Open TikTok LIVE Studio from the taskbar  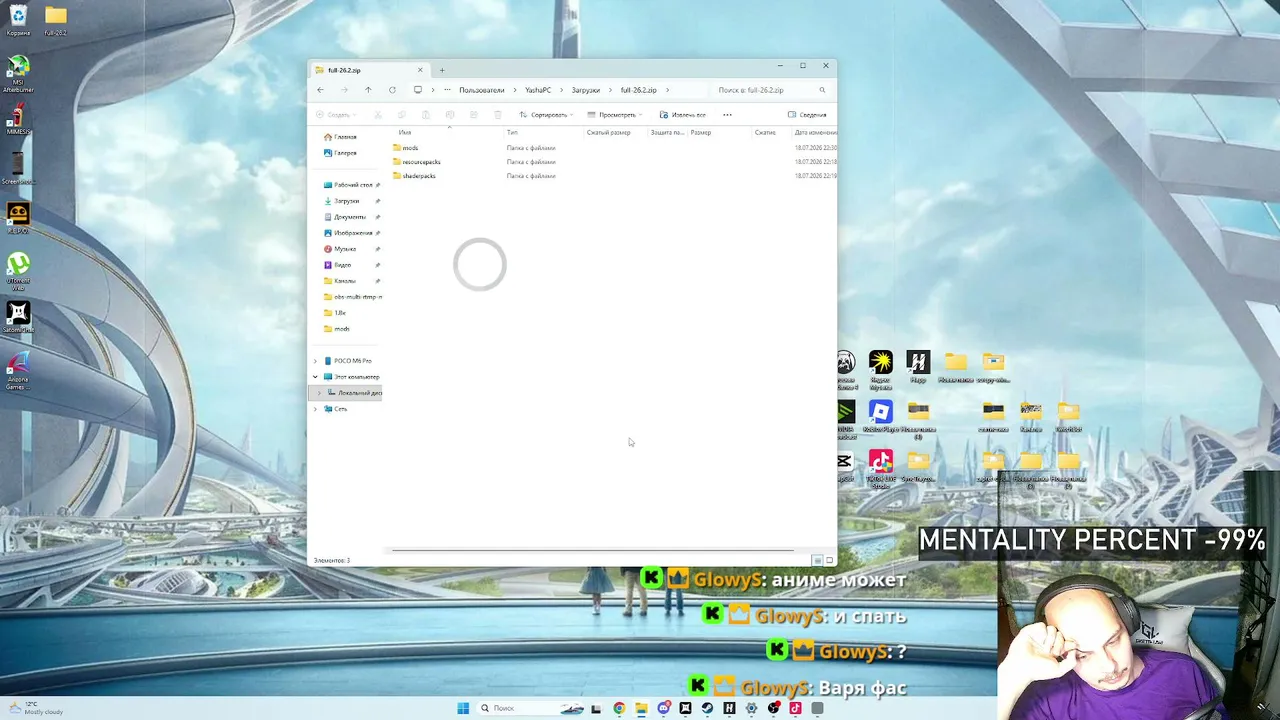point(795,708)
